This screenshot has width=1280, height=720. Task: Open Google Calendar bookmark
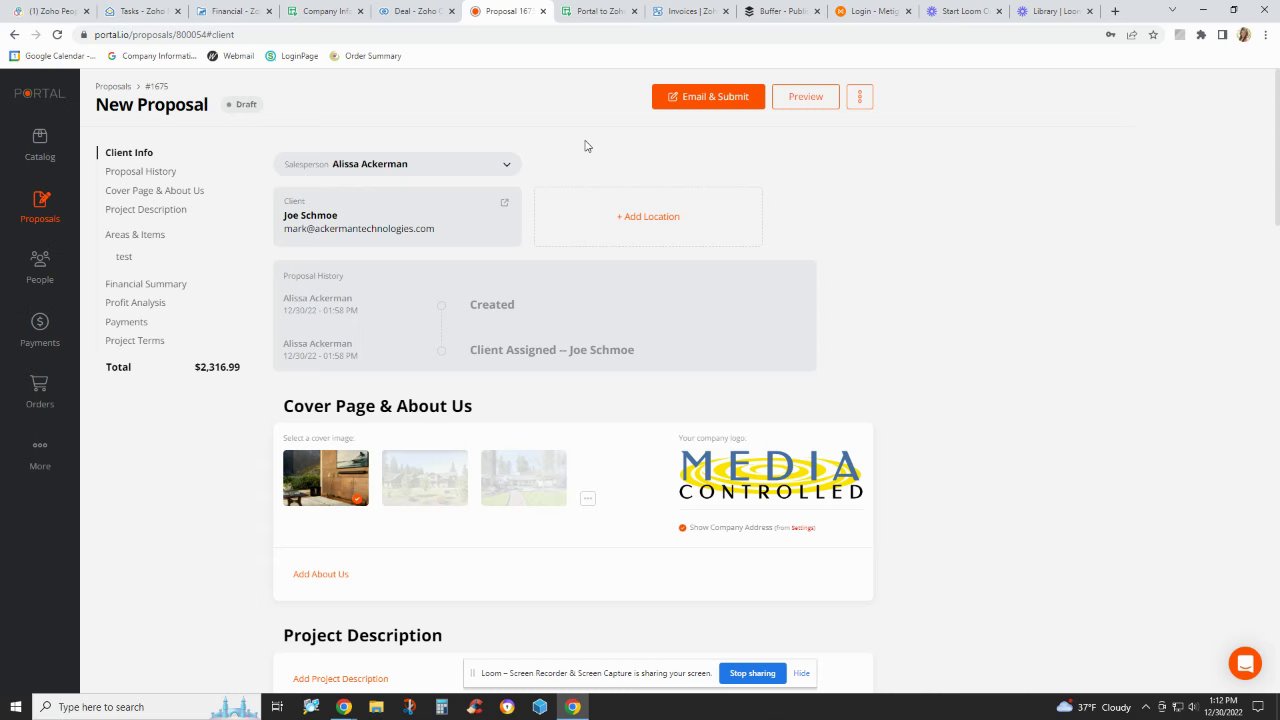pyautogui.click(x=52, y=56)
